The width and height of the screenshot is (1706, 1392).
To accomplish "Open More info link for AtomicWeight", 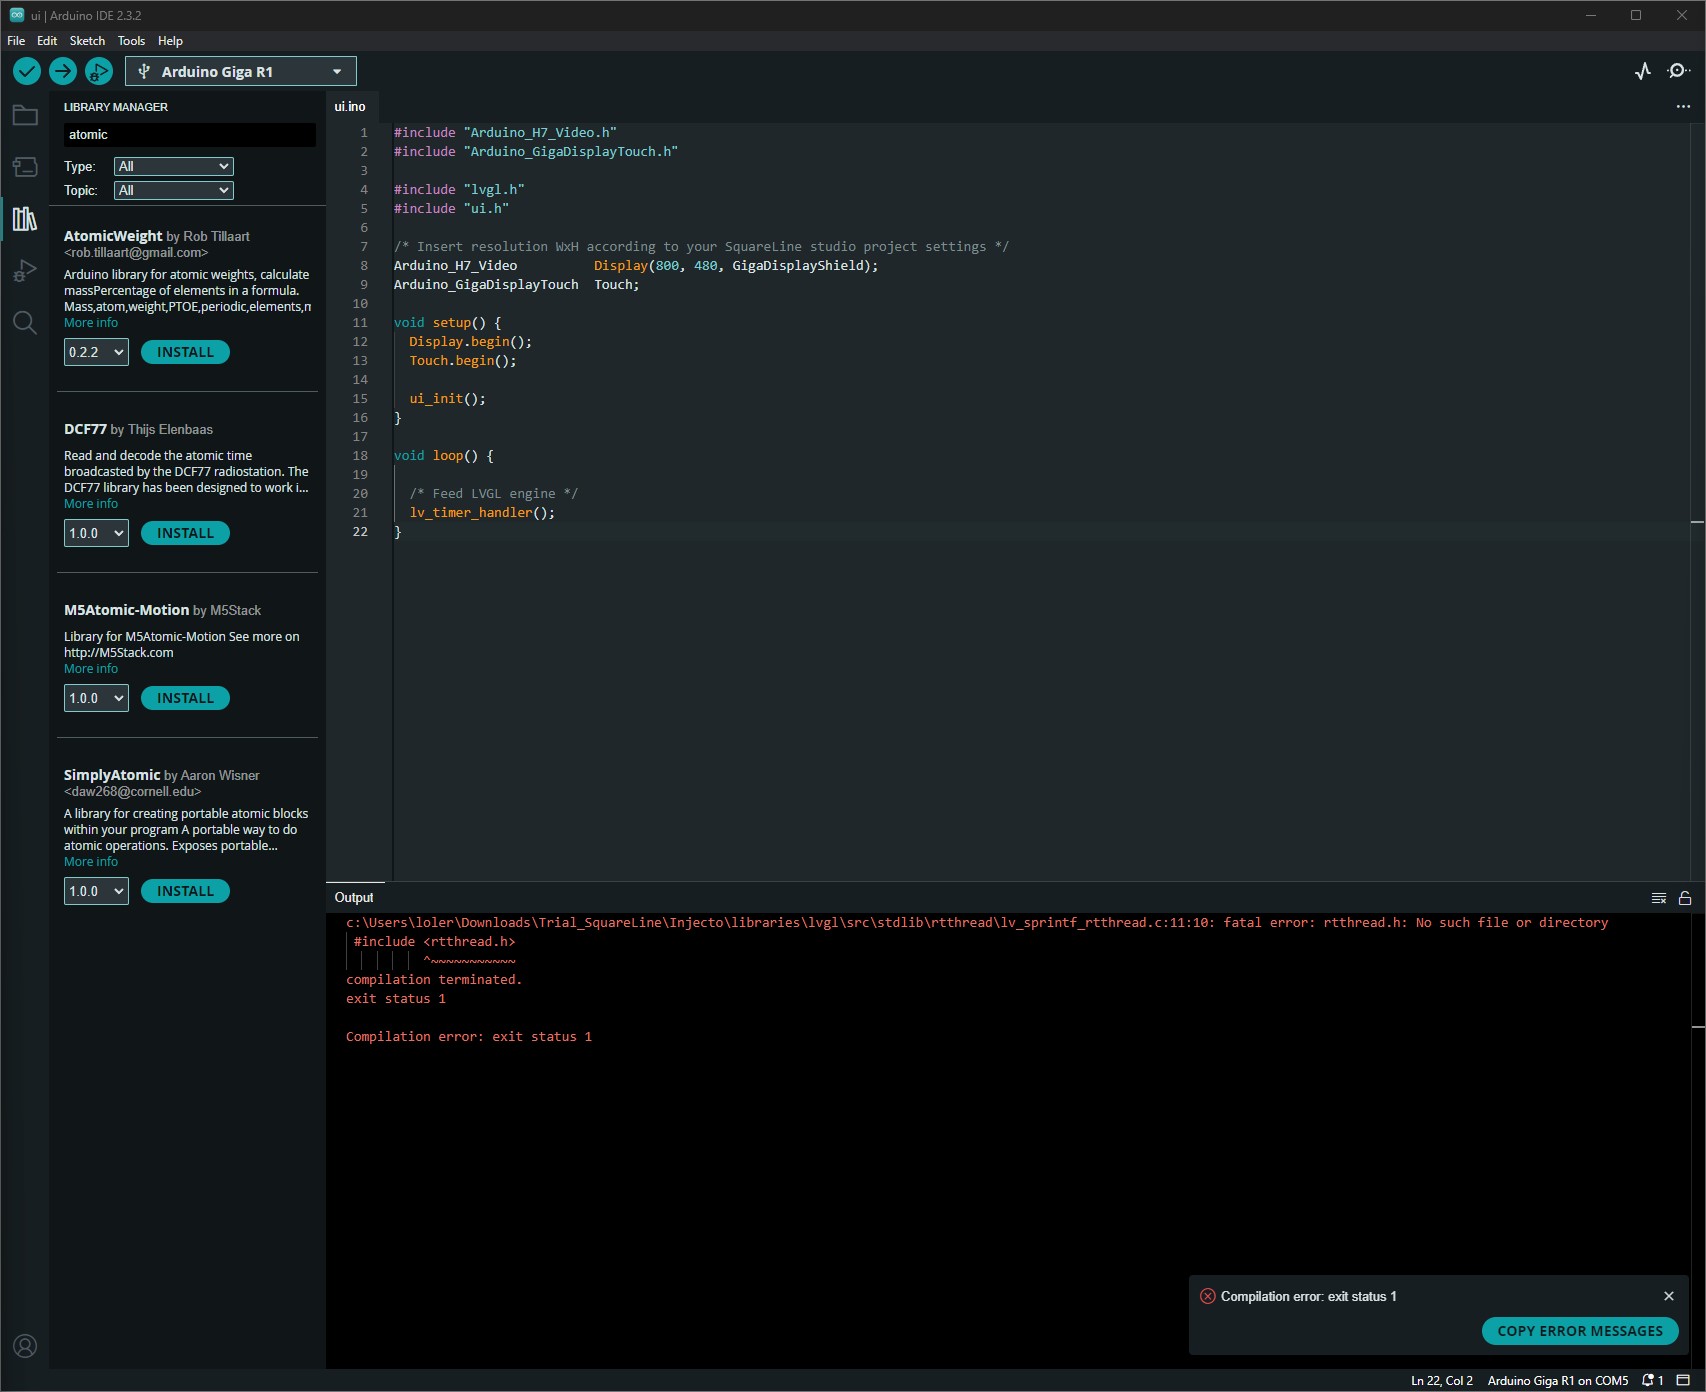I will [x=91, y=323].
